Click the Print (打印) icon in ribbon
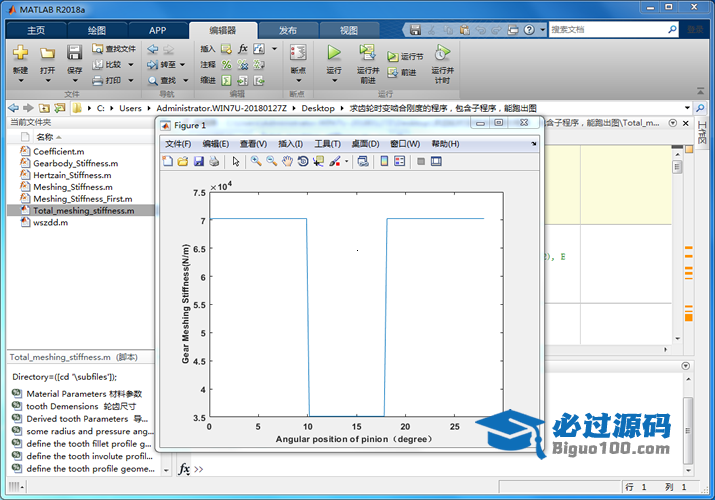Viewport: 715px width, 500px height. (98, 81)
